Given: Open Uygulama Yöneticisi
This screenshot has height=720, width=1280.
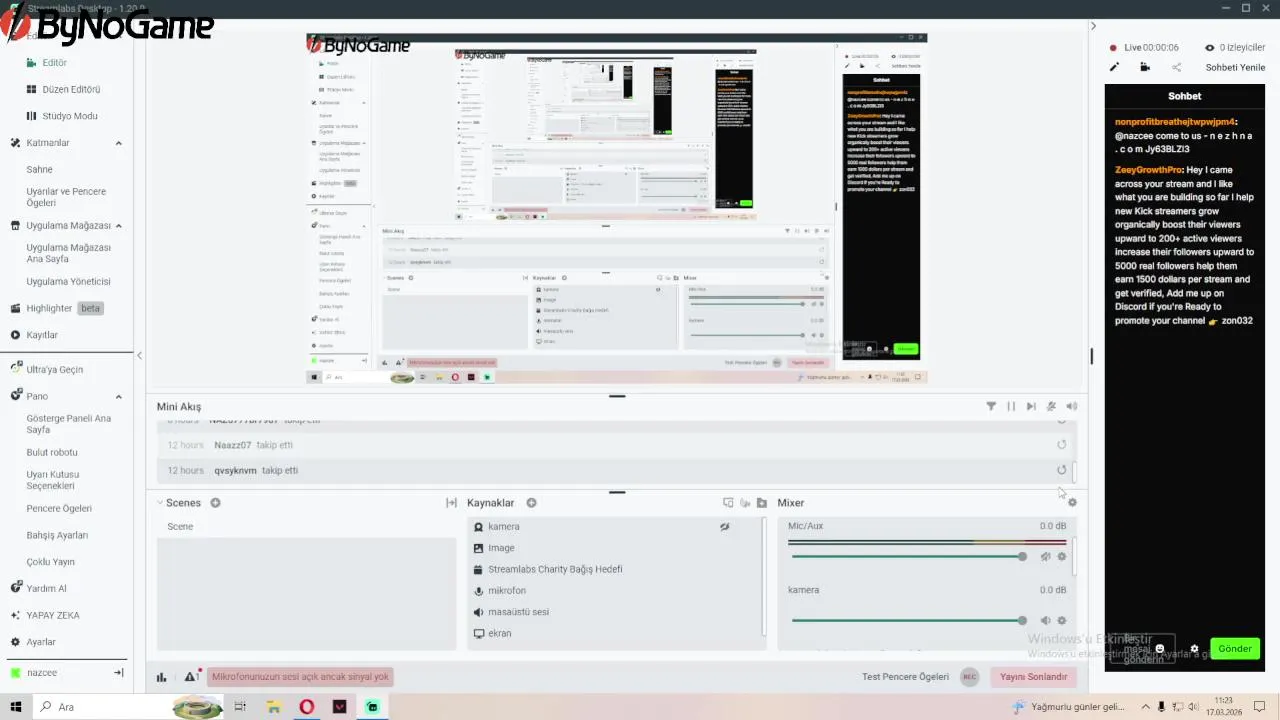Looking at the screenshot, I should [68, 282].
